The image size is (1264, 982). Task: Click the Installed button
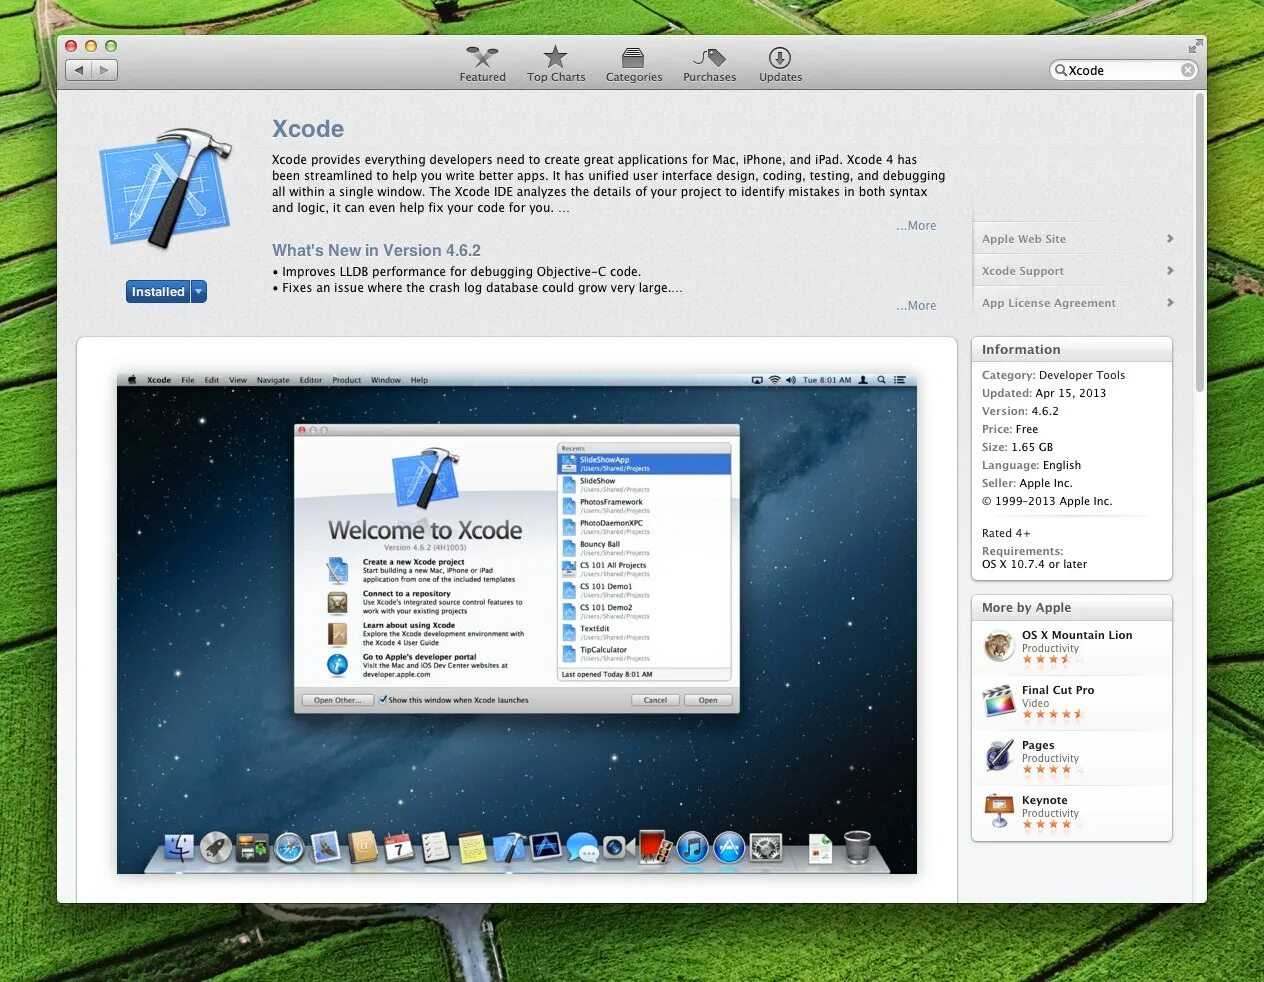[158, 292]
